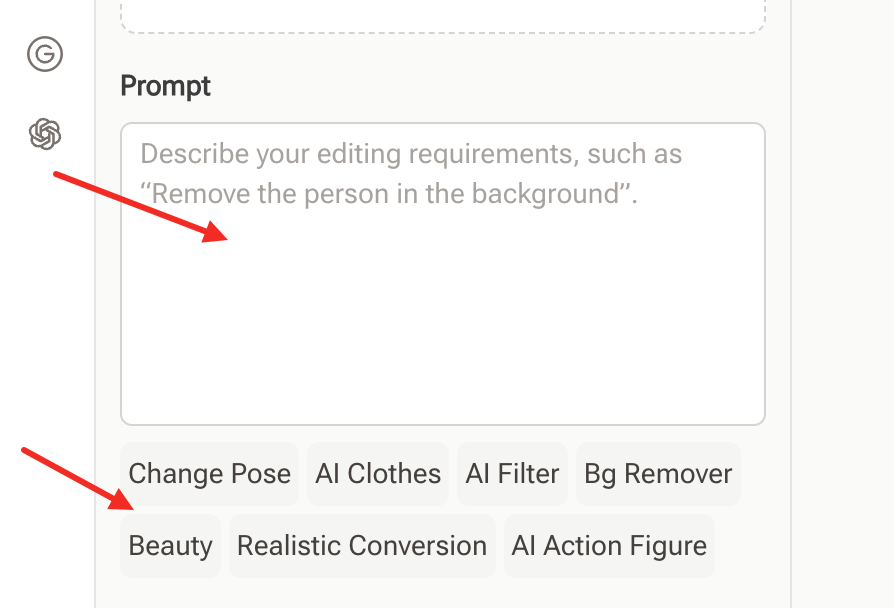Focus the editing requirements input area
The height and width of the screenshot is (608, 894).
[x=442, y=270]
